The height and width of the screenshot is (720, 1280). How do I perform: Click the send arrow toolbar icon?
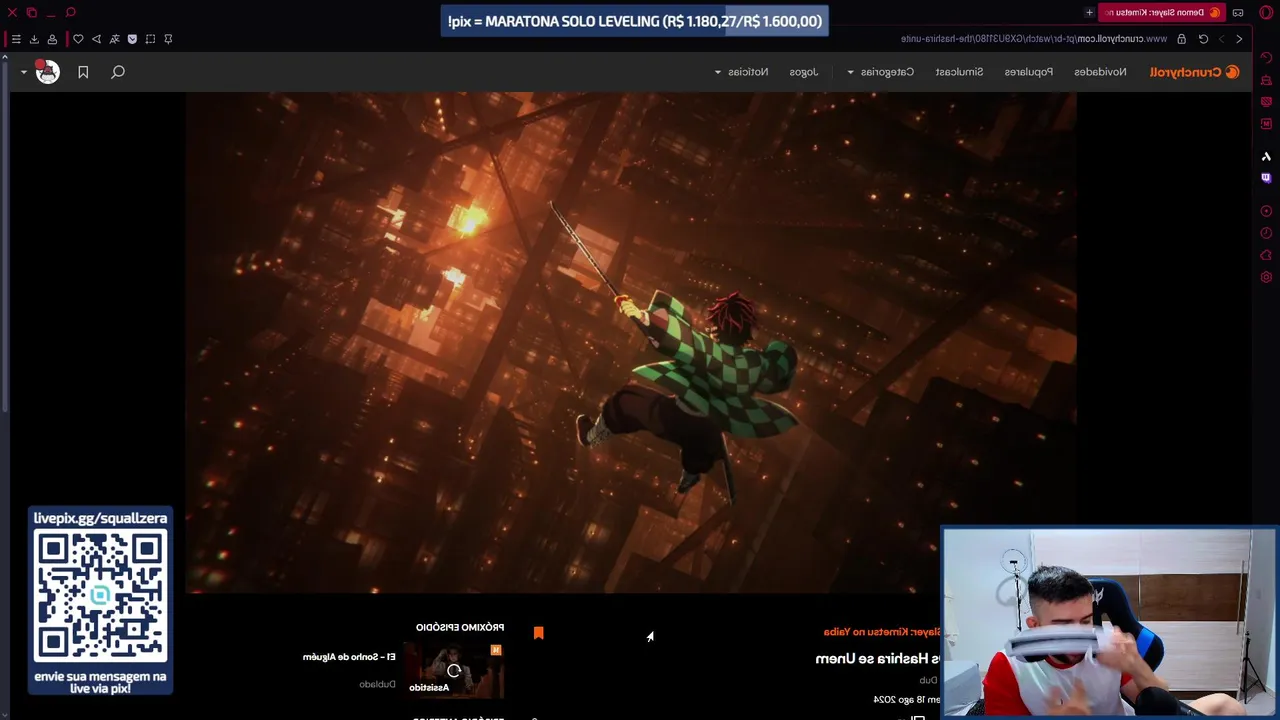[x=96, y=39]
